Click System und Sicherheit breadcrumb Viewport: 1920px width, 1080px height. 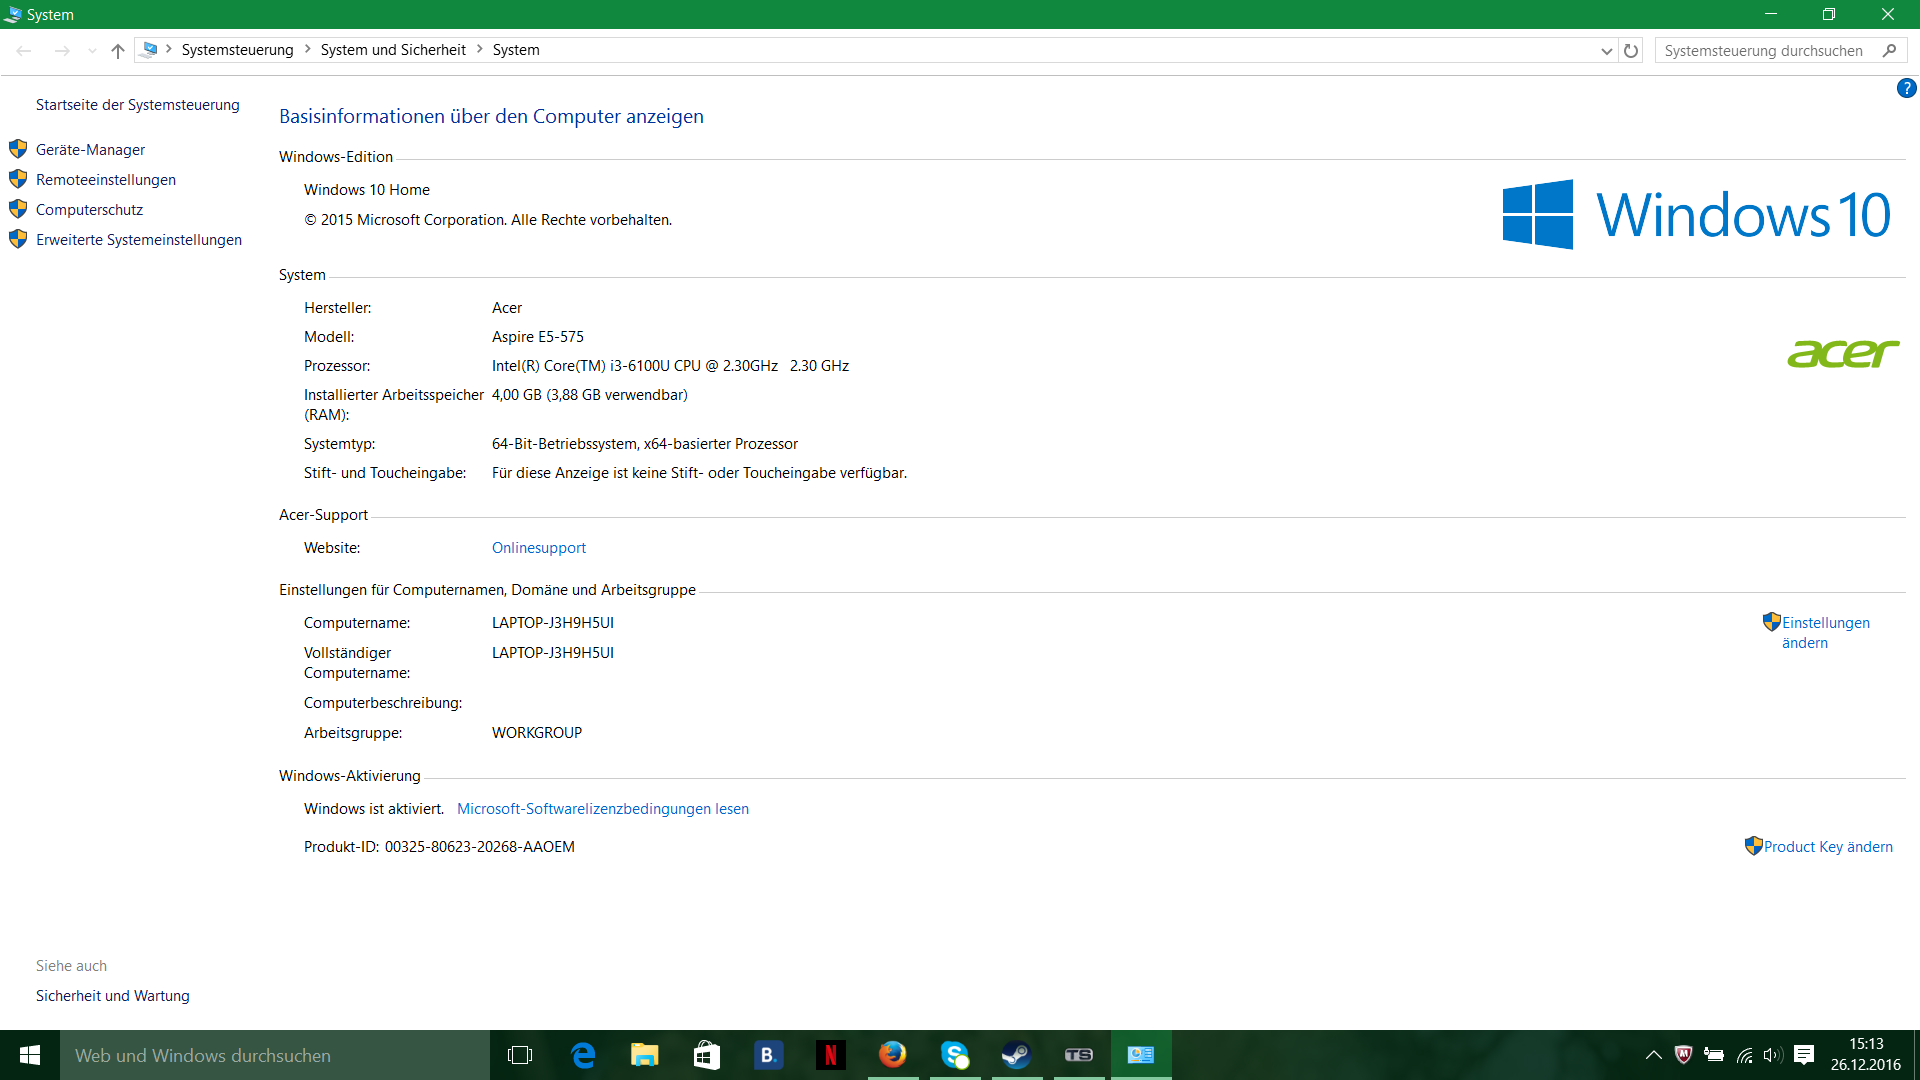point(393,50)
